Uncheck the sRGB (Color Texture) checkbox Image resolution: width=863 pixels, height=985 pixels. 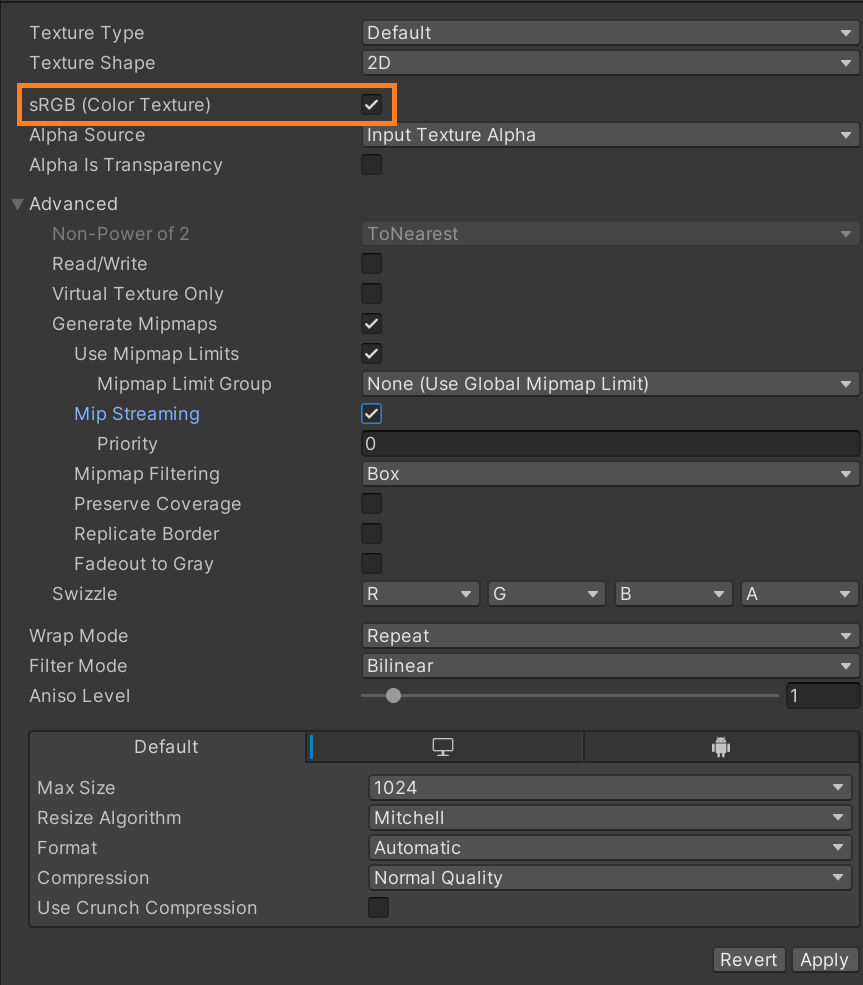[371, 104]
